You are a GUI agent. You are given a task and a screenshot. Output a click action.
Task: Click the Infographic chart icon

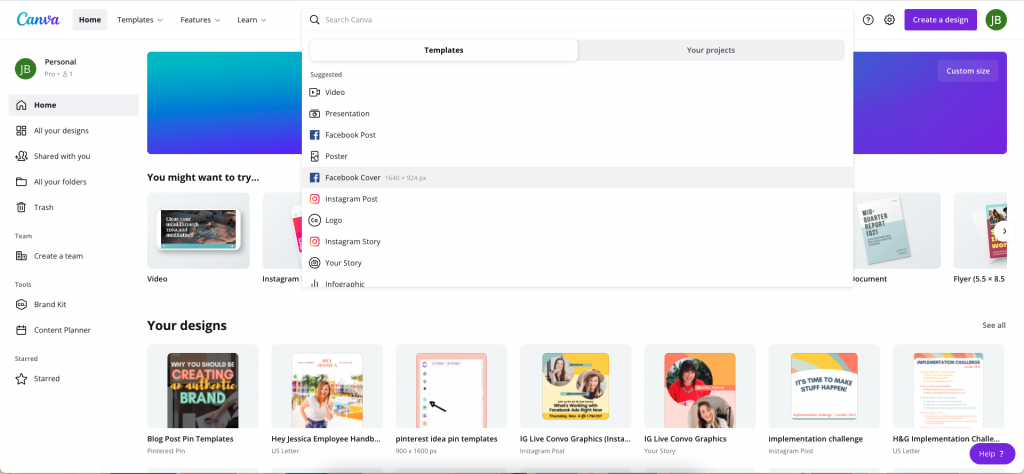(x=315, y=284)
